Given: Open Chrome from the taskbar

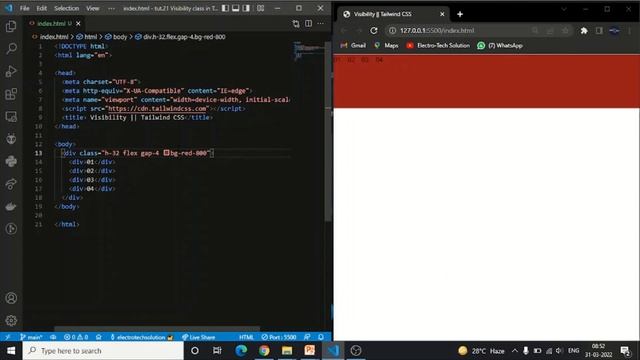Looking at the screenshot, I should pyautogui.click(x=264, y=351).
